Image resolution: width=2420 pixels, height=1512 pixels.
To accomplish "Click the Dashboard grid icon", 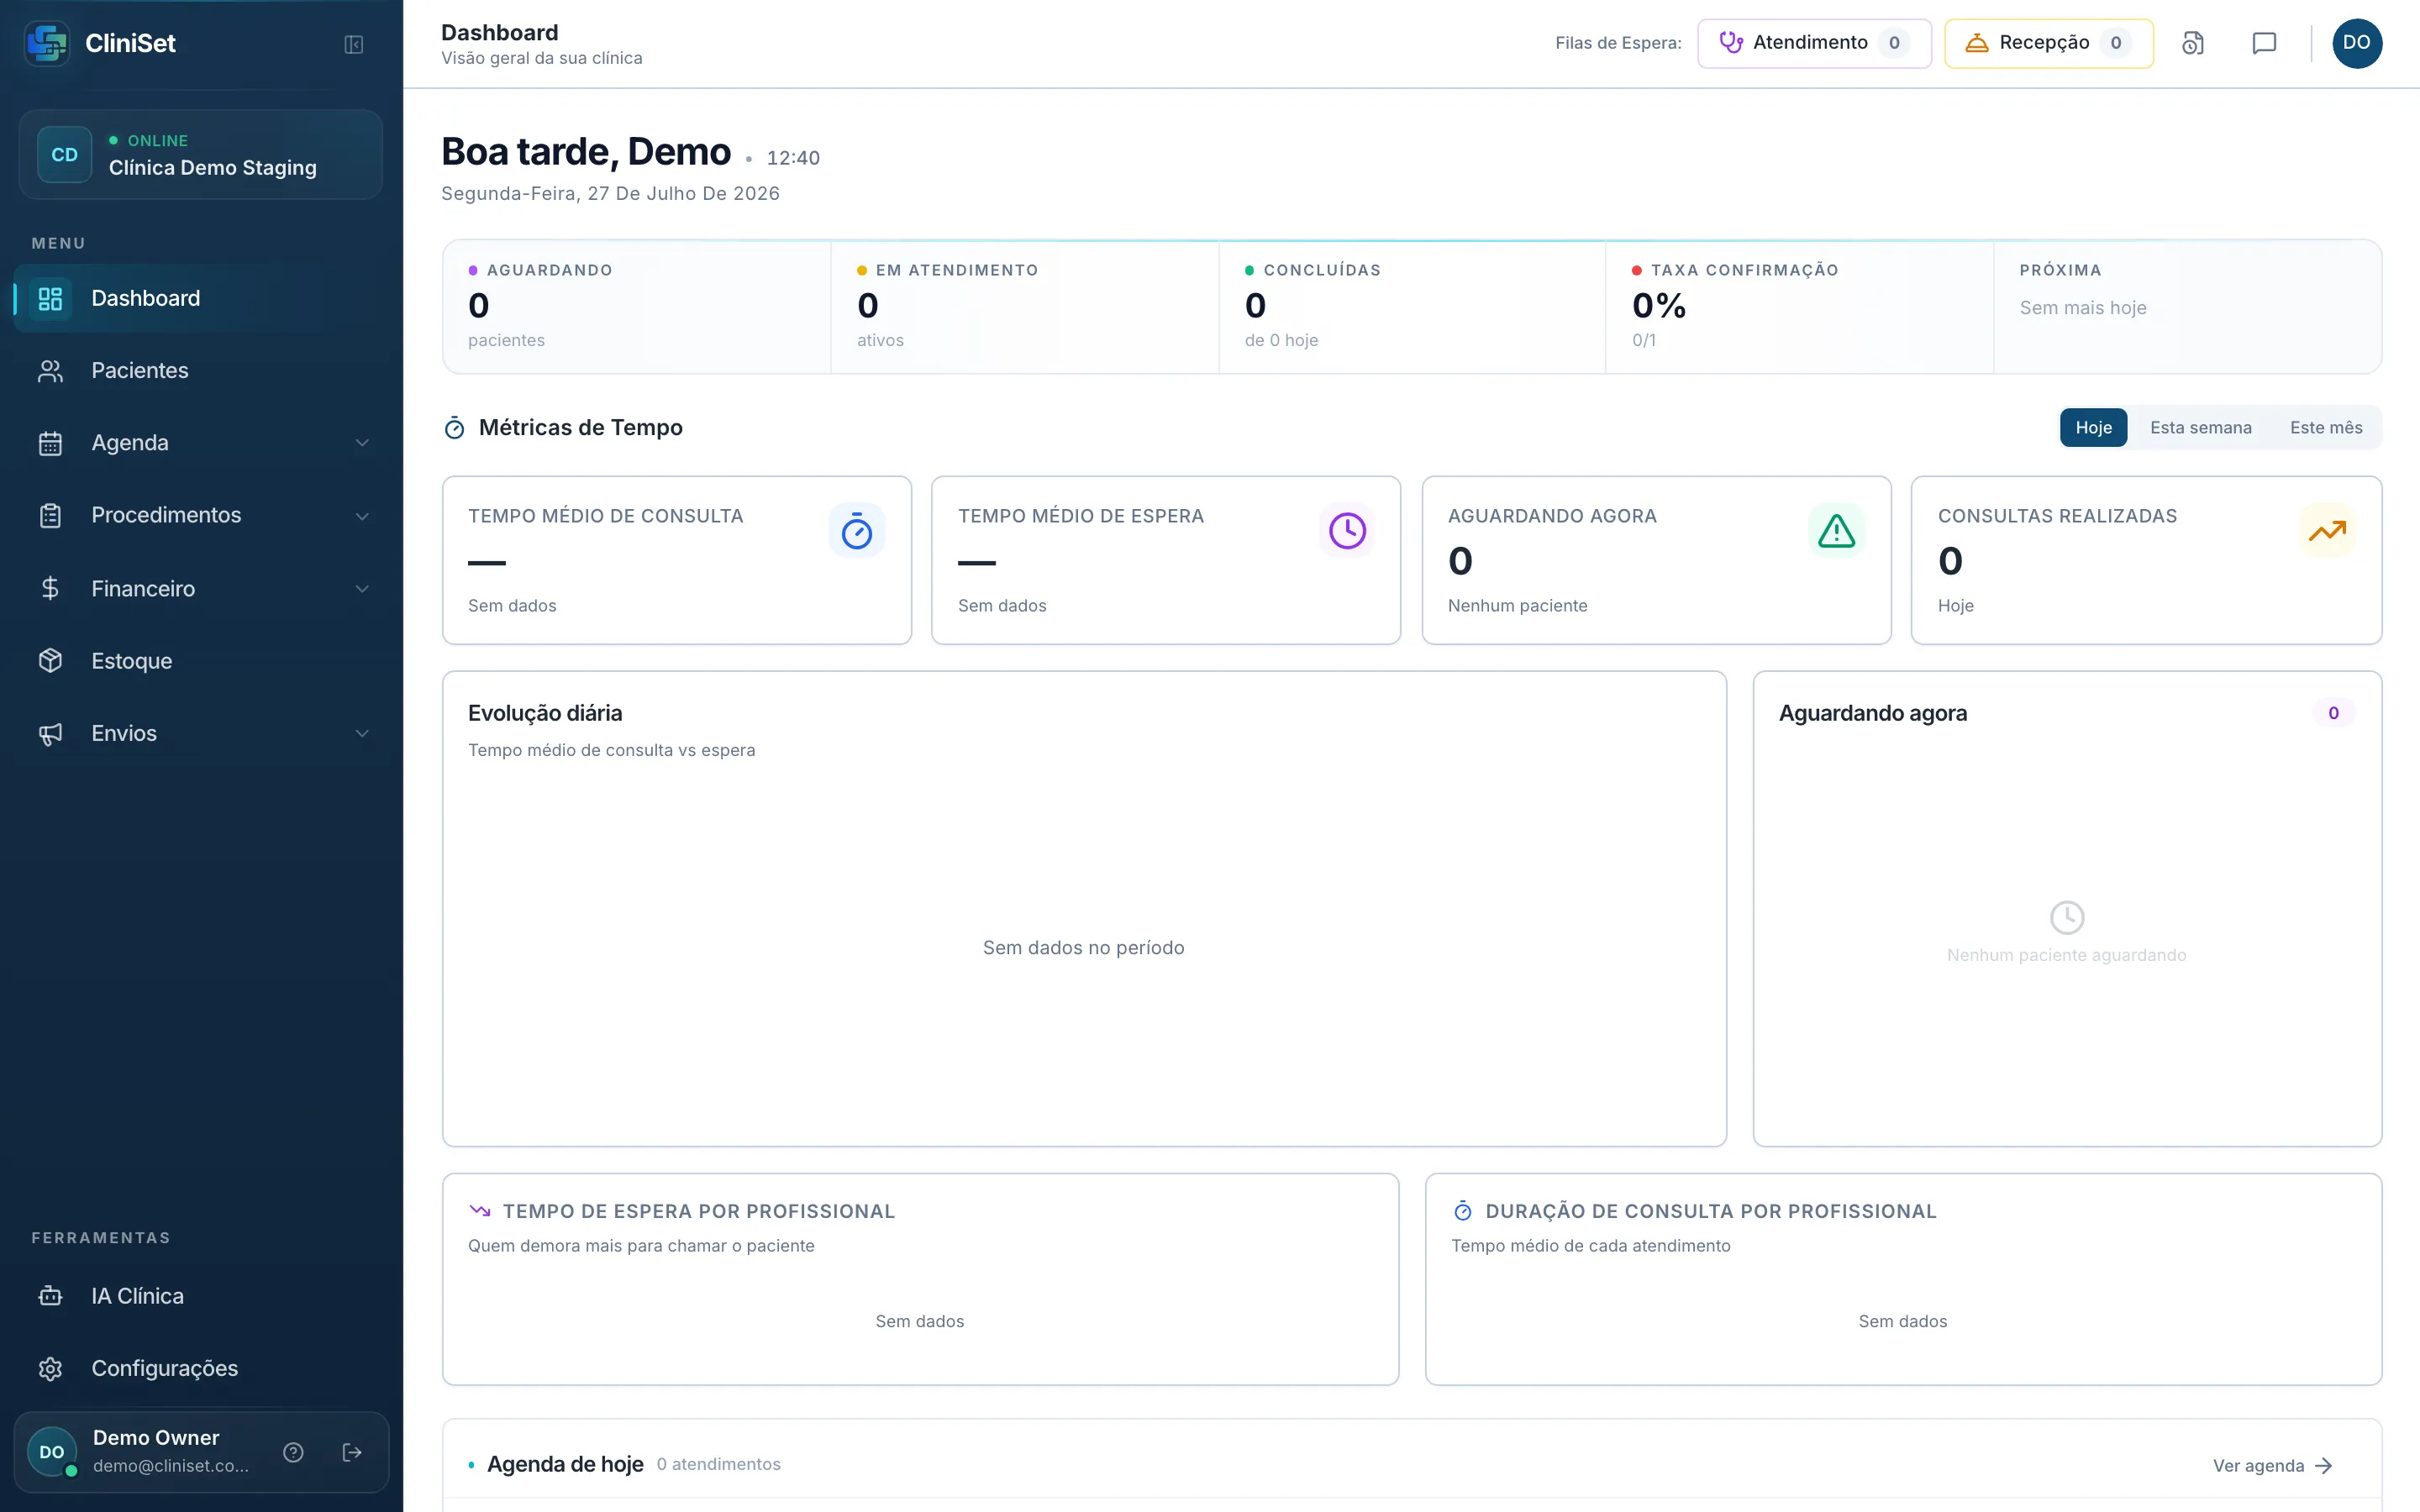I will click(50, 298).
